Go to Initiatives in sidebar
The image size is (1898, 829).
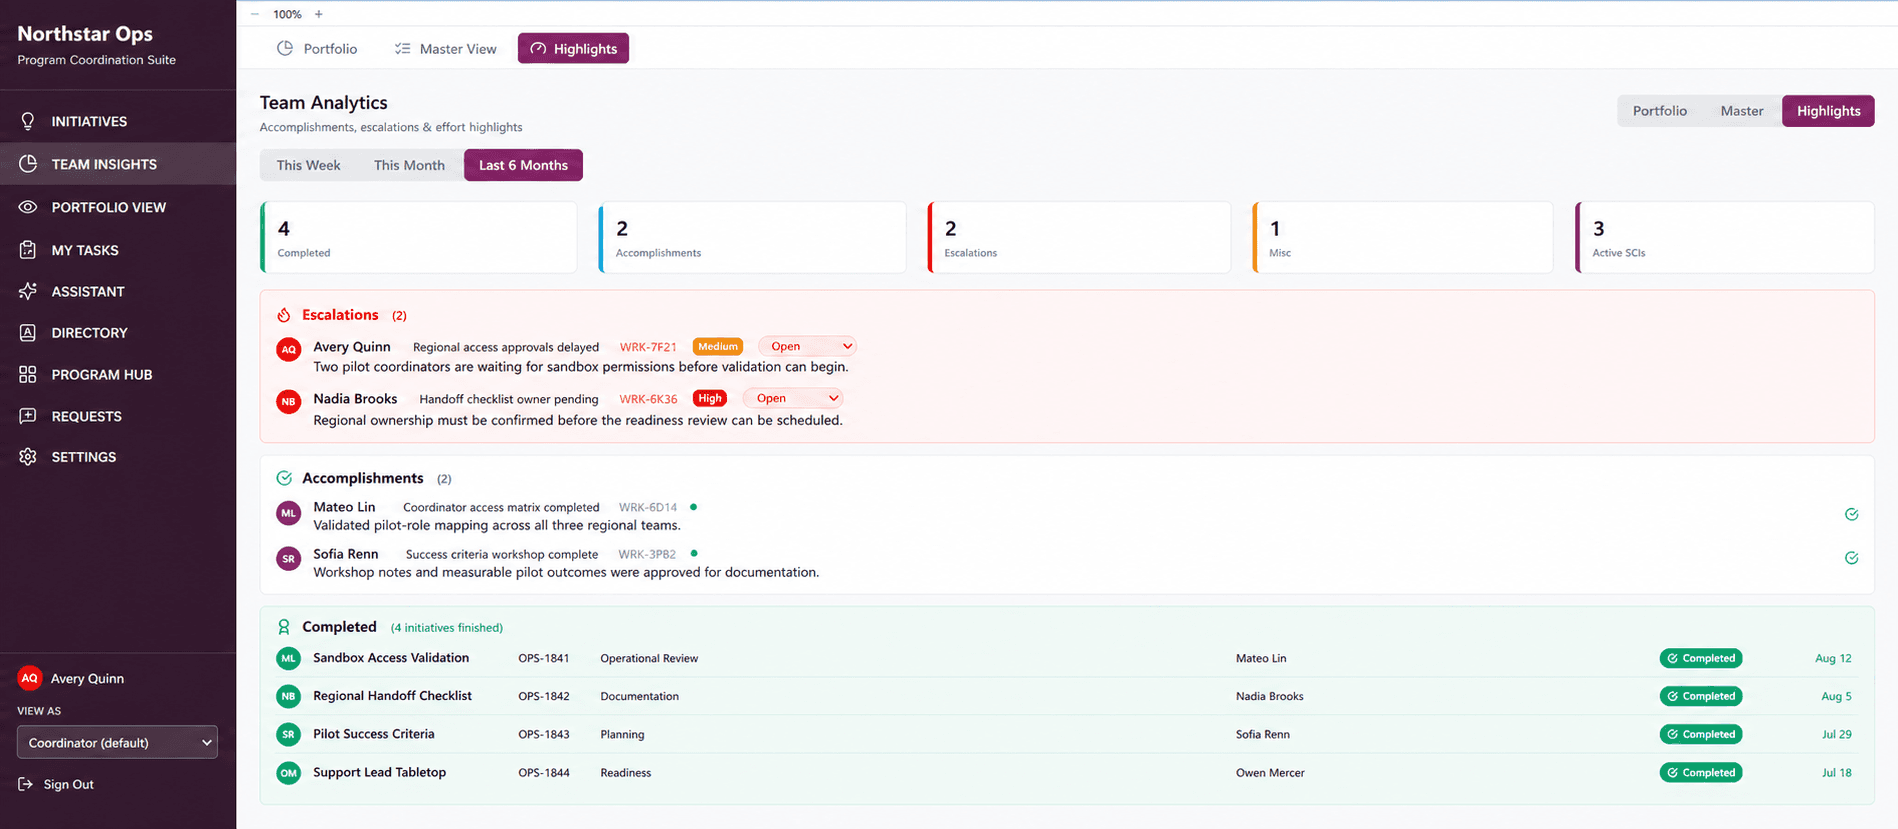coord(118,121)
